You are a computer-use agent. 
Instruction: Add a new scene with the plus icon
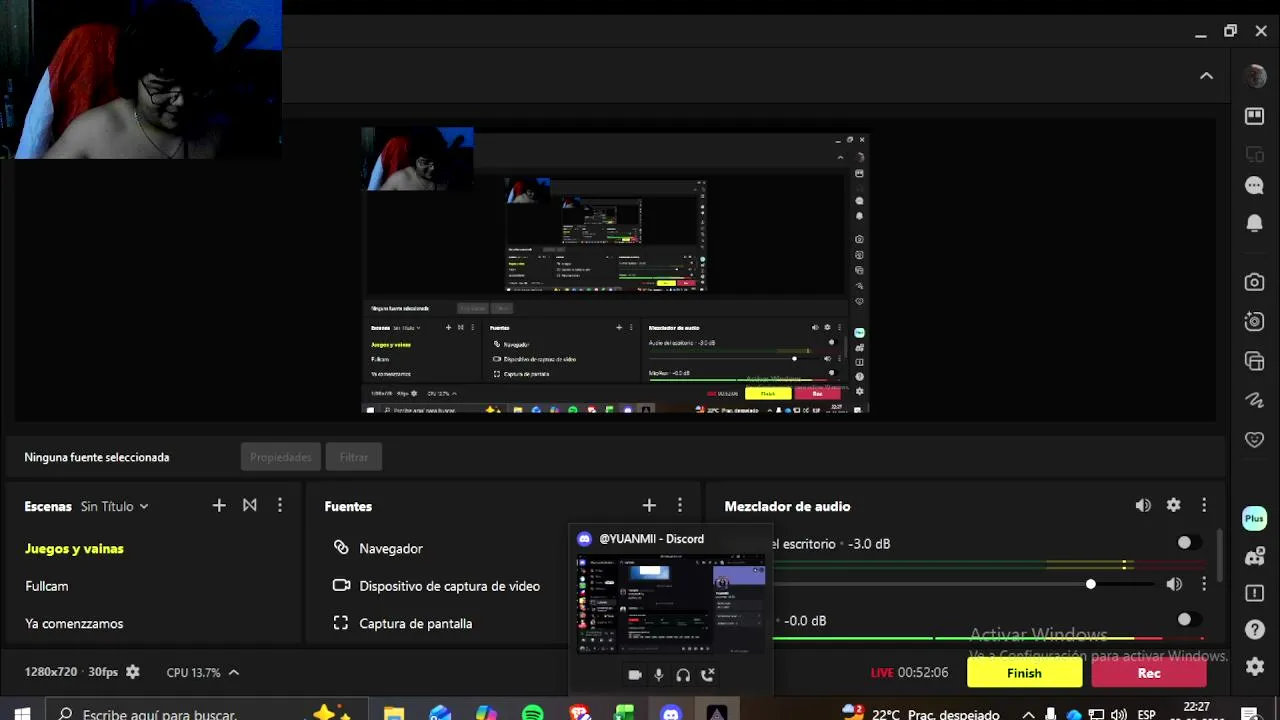click(x=219, y=506)
